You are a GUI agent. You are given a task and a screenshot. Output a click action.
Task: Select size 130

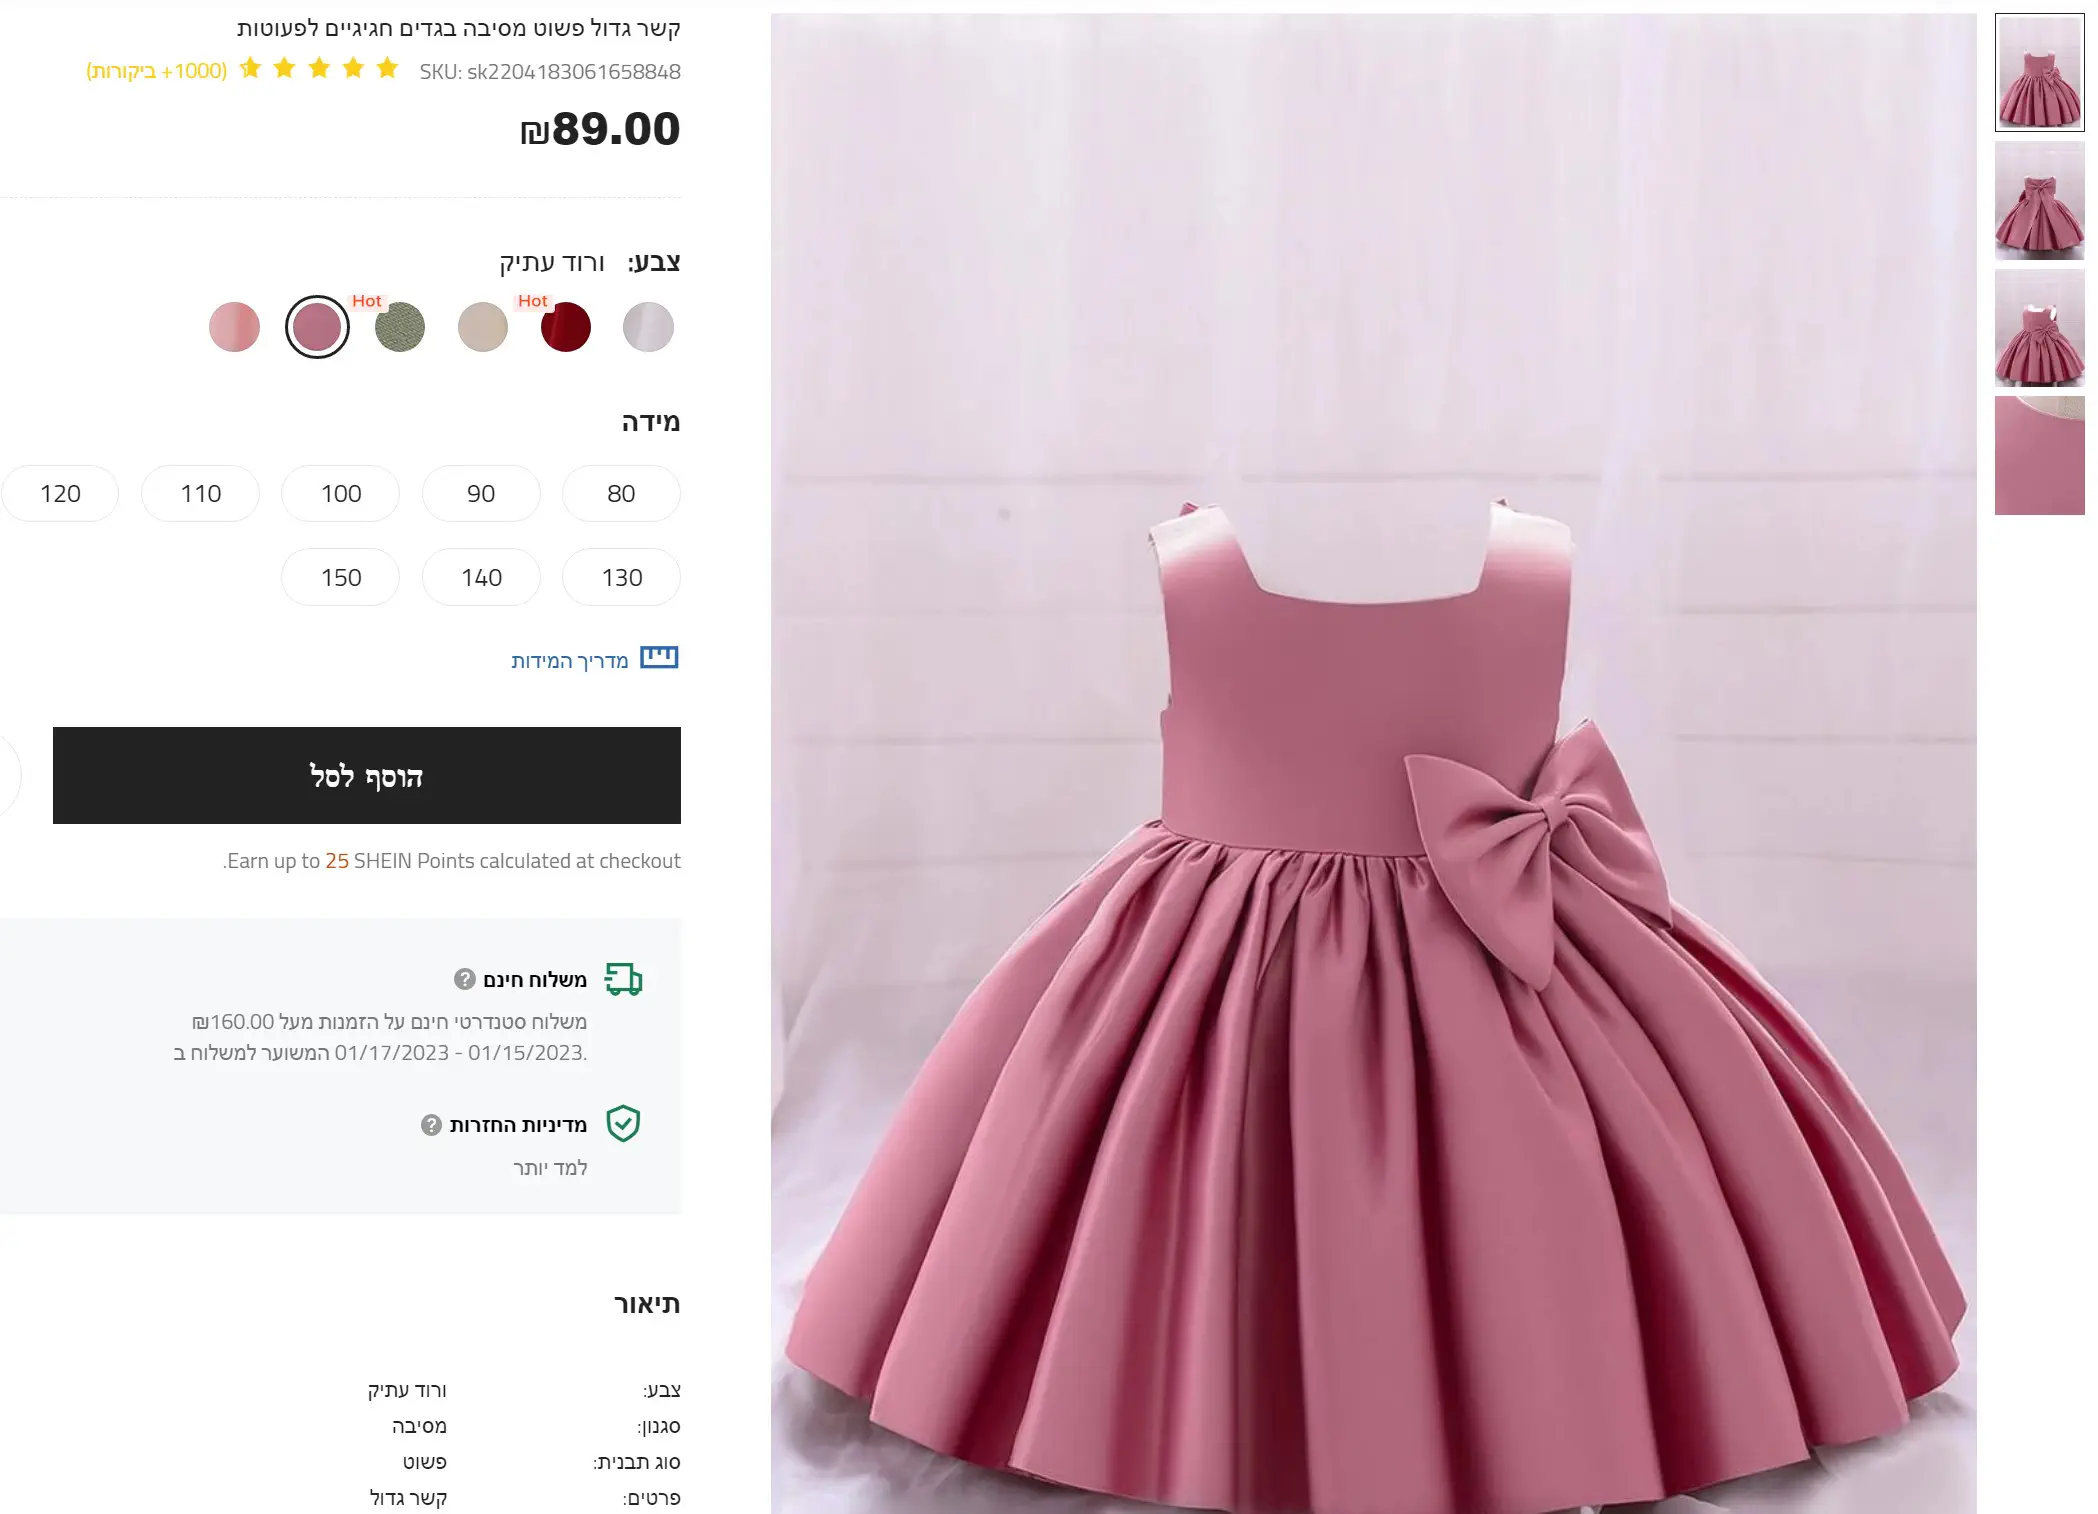tap(621, 577)
